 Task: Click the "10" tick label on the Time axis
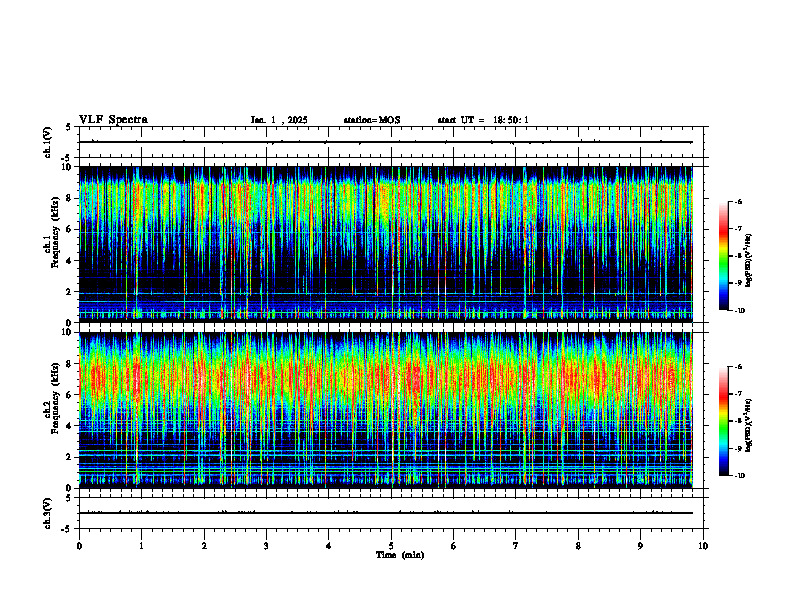pos(703,546)
